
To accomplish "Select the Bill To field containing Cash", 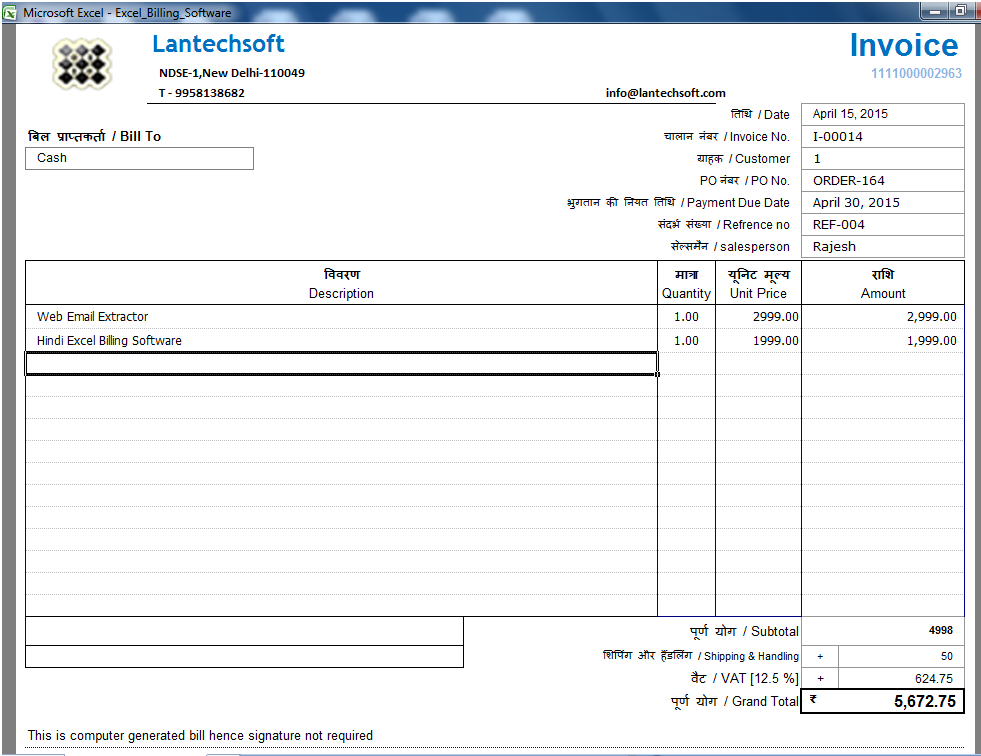I will pyautogui.click(x=140, y=158).
